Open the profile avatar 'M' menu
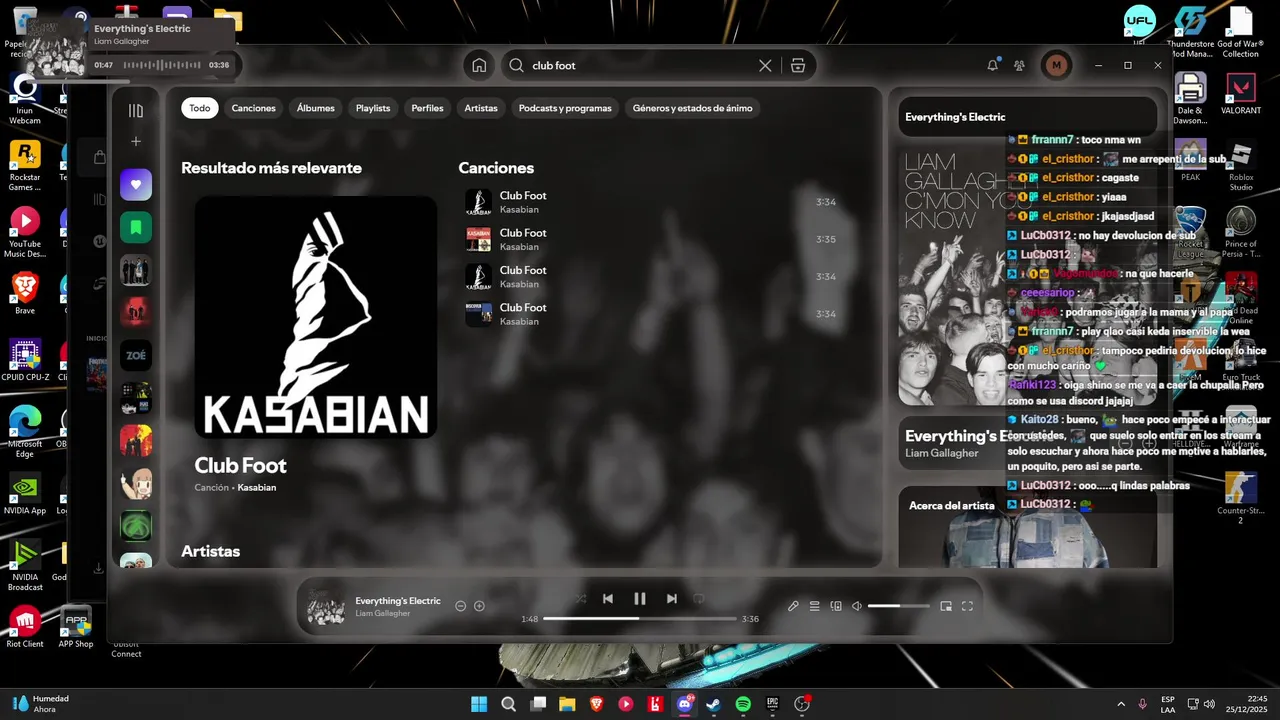Screen dimensions: 1280x720 click(1056, 65)
